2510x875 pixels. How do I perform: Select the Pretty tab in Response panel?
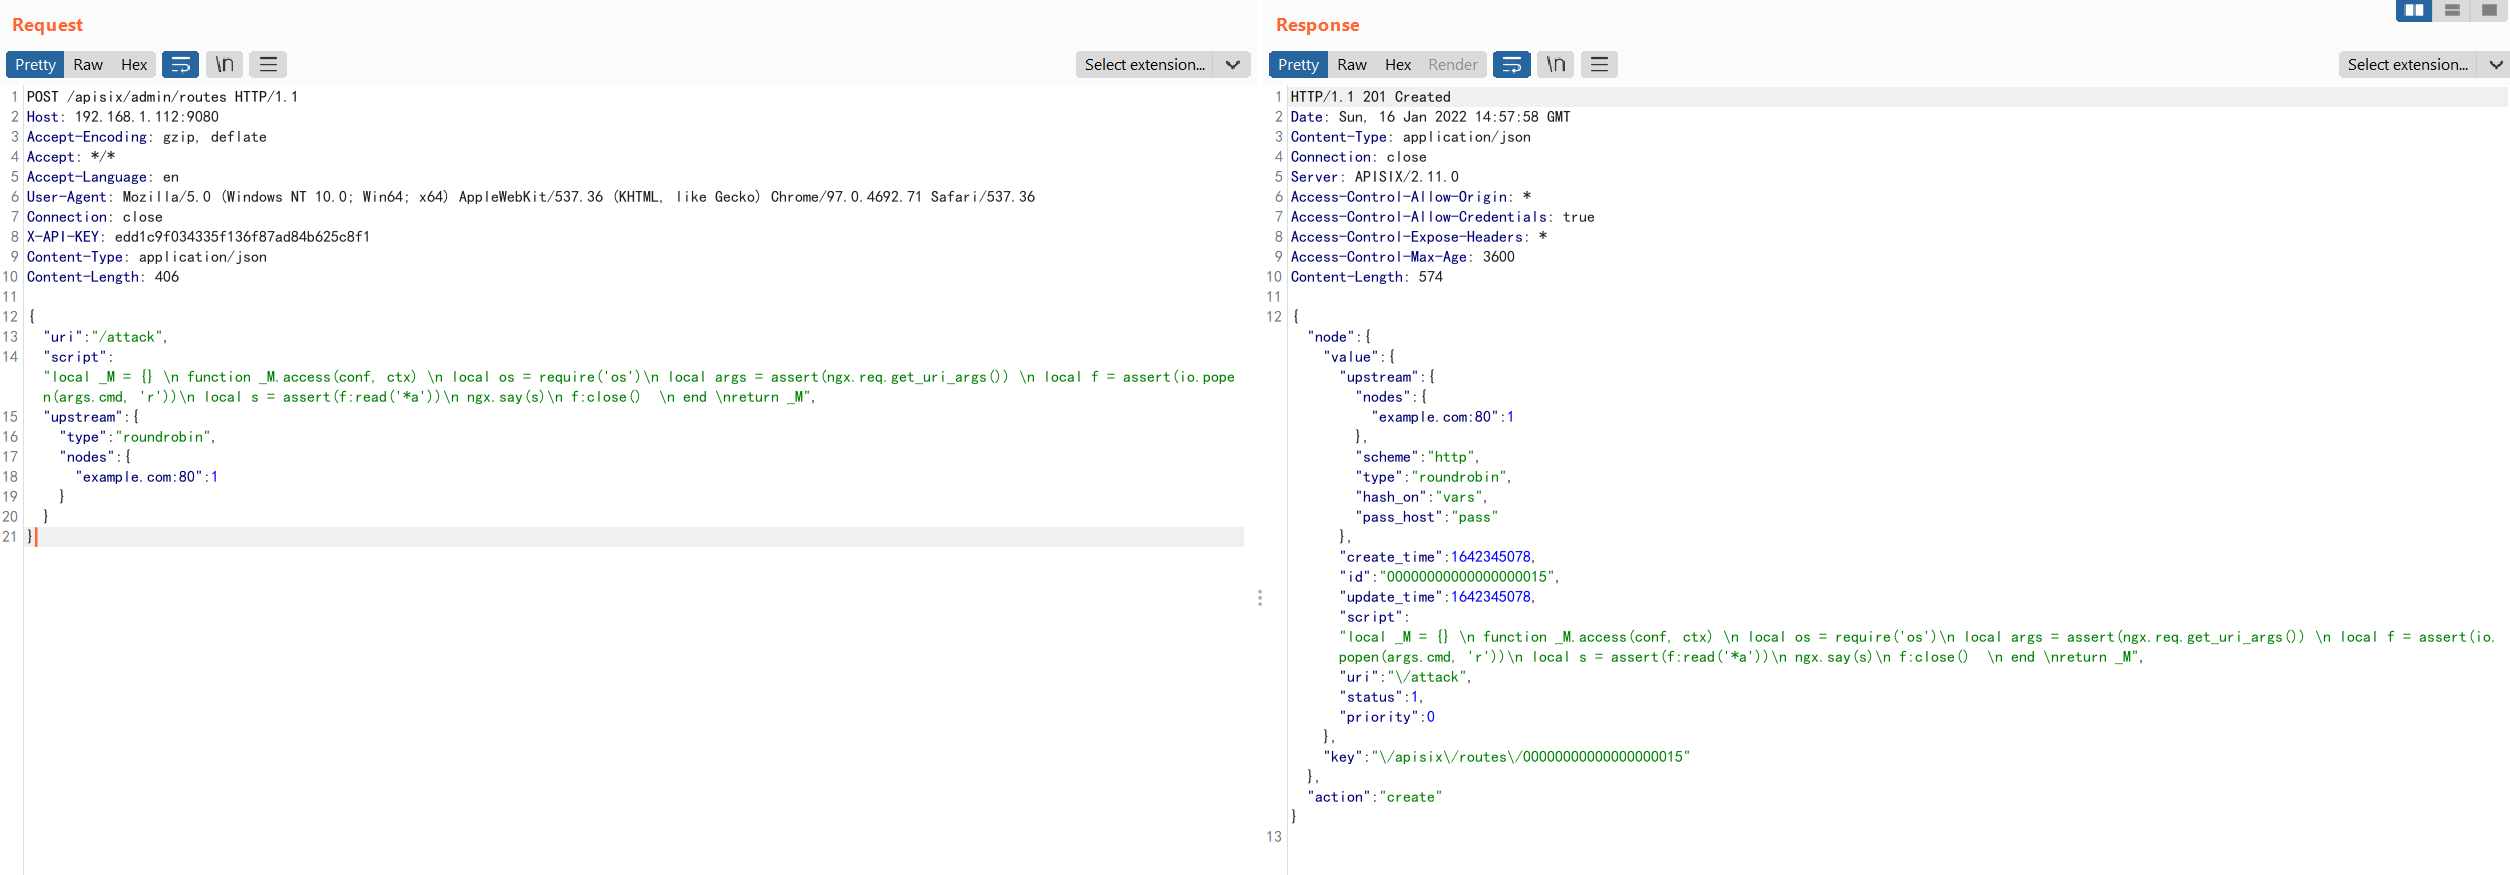[1298, 65]
